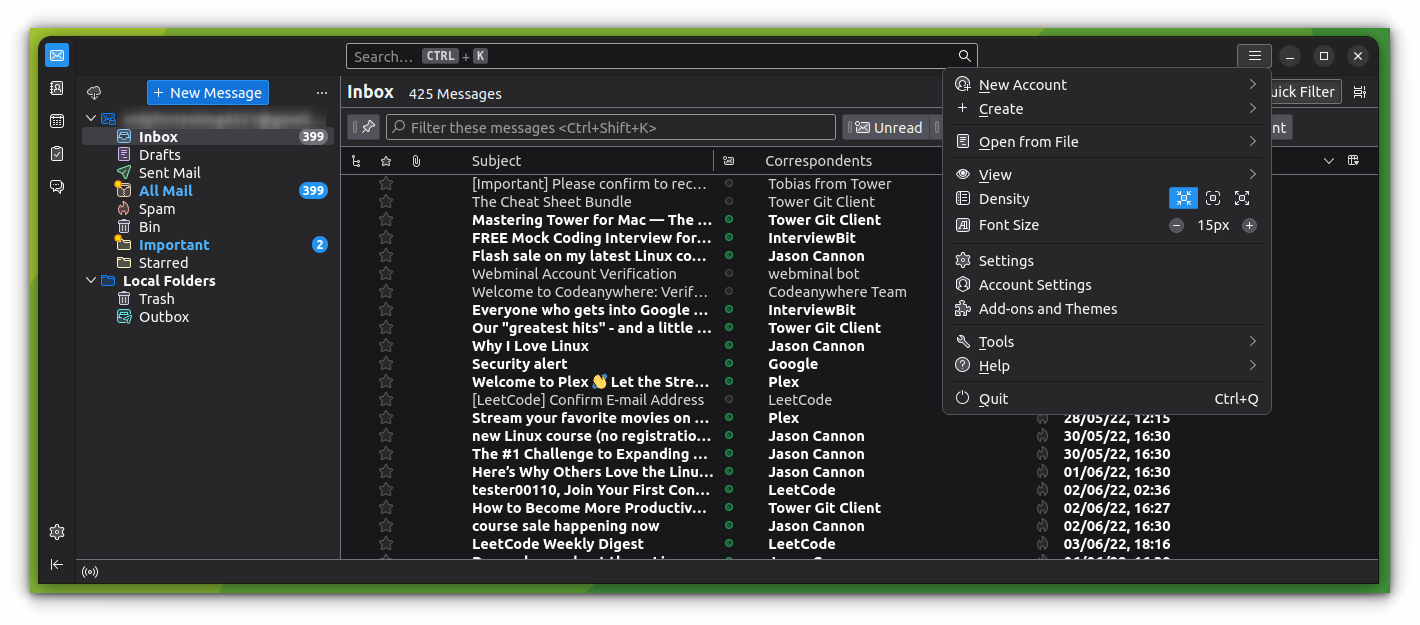Toggle the Unread quick filter
This screenshot has width=1420, height=625.
tap(886, 127)
